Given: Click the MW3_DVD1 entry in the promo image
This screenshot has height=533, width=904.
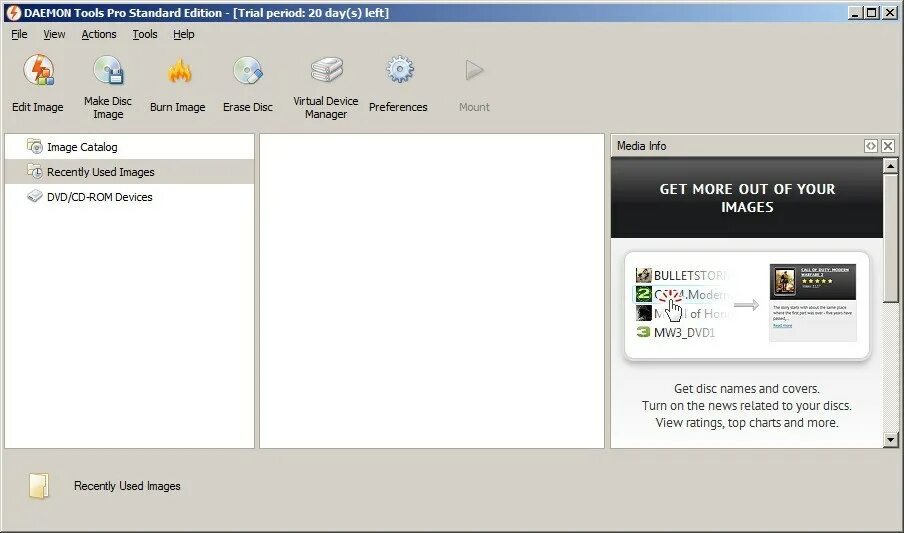Looking at the screenshot, I should (x=676, y=332).
